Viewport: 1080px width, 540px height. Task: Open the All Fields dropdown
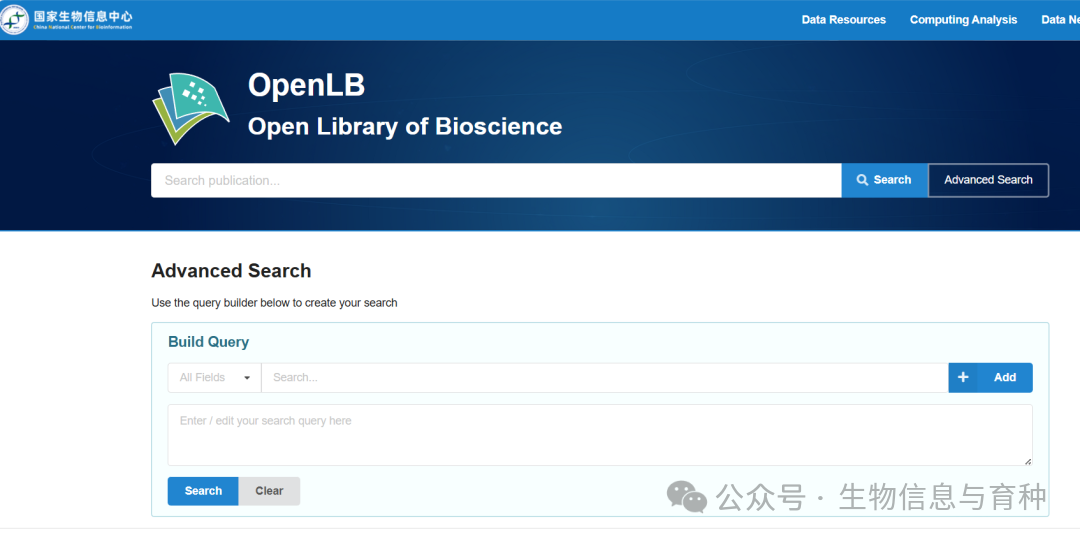point(214,378)
